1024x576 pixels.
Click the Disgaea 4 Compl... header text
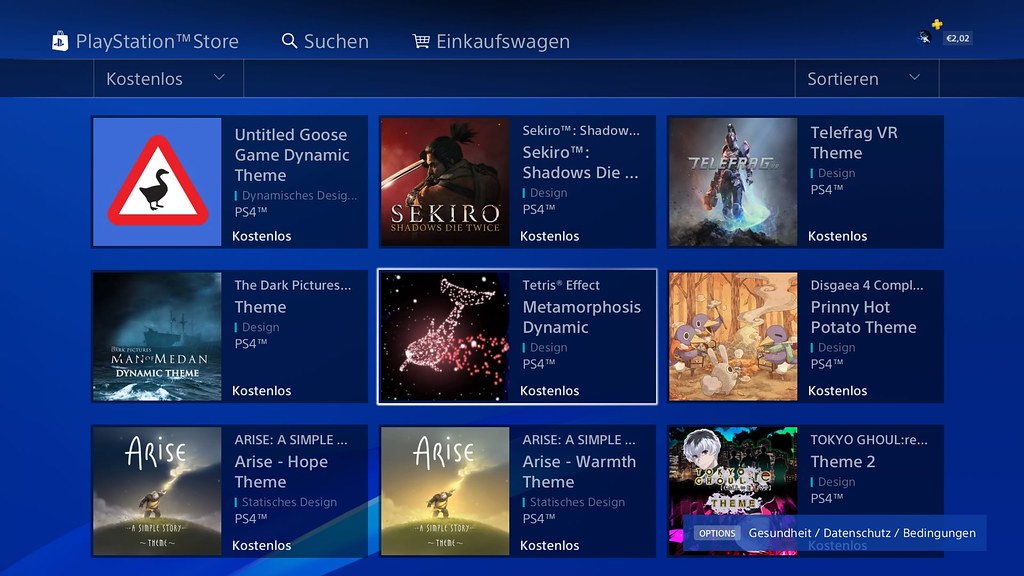[x=867, y=285]
